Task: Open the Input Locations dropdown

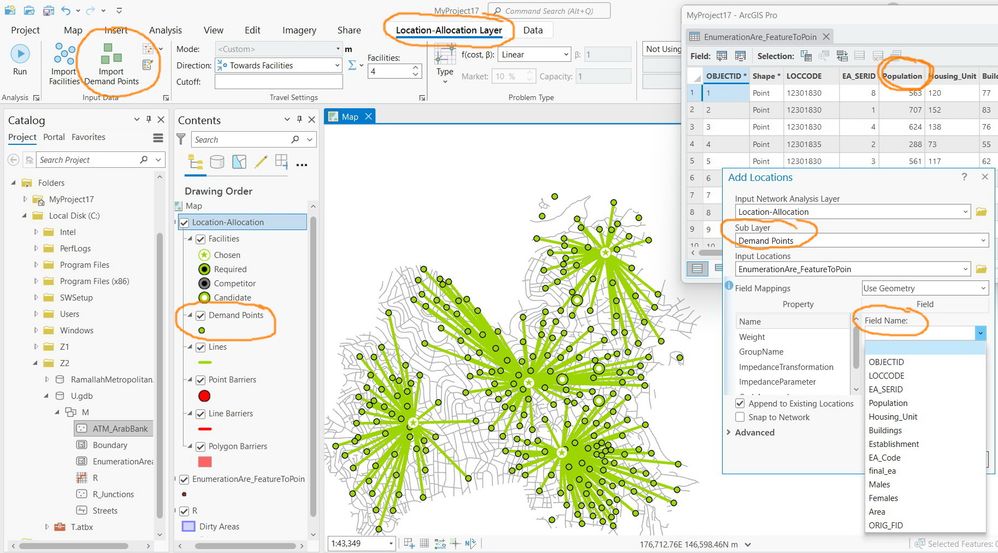Action: (x=853, y=269)
